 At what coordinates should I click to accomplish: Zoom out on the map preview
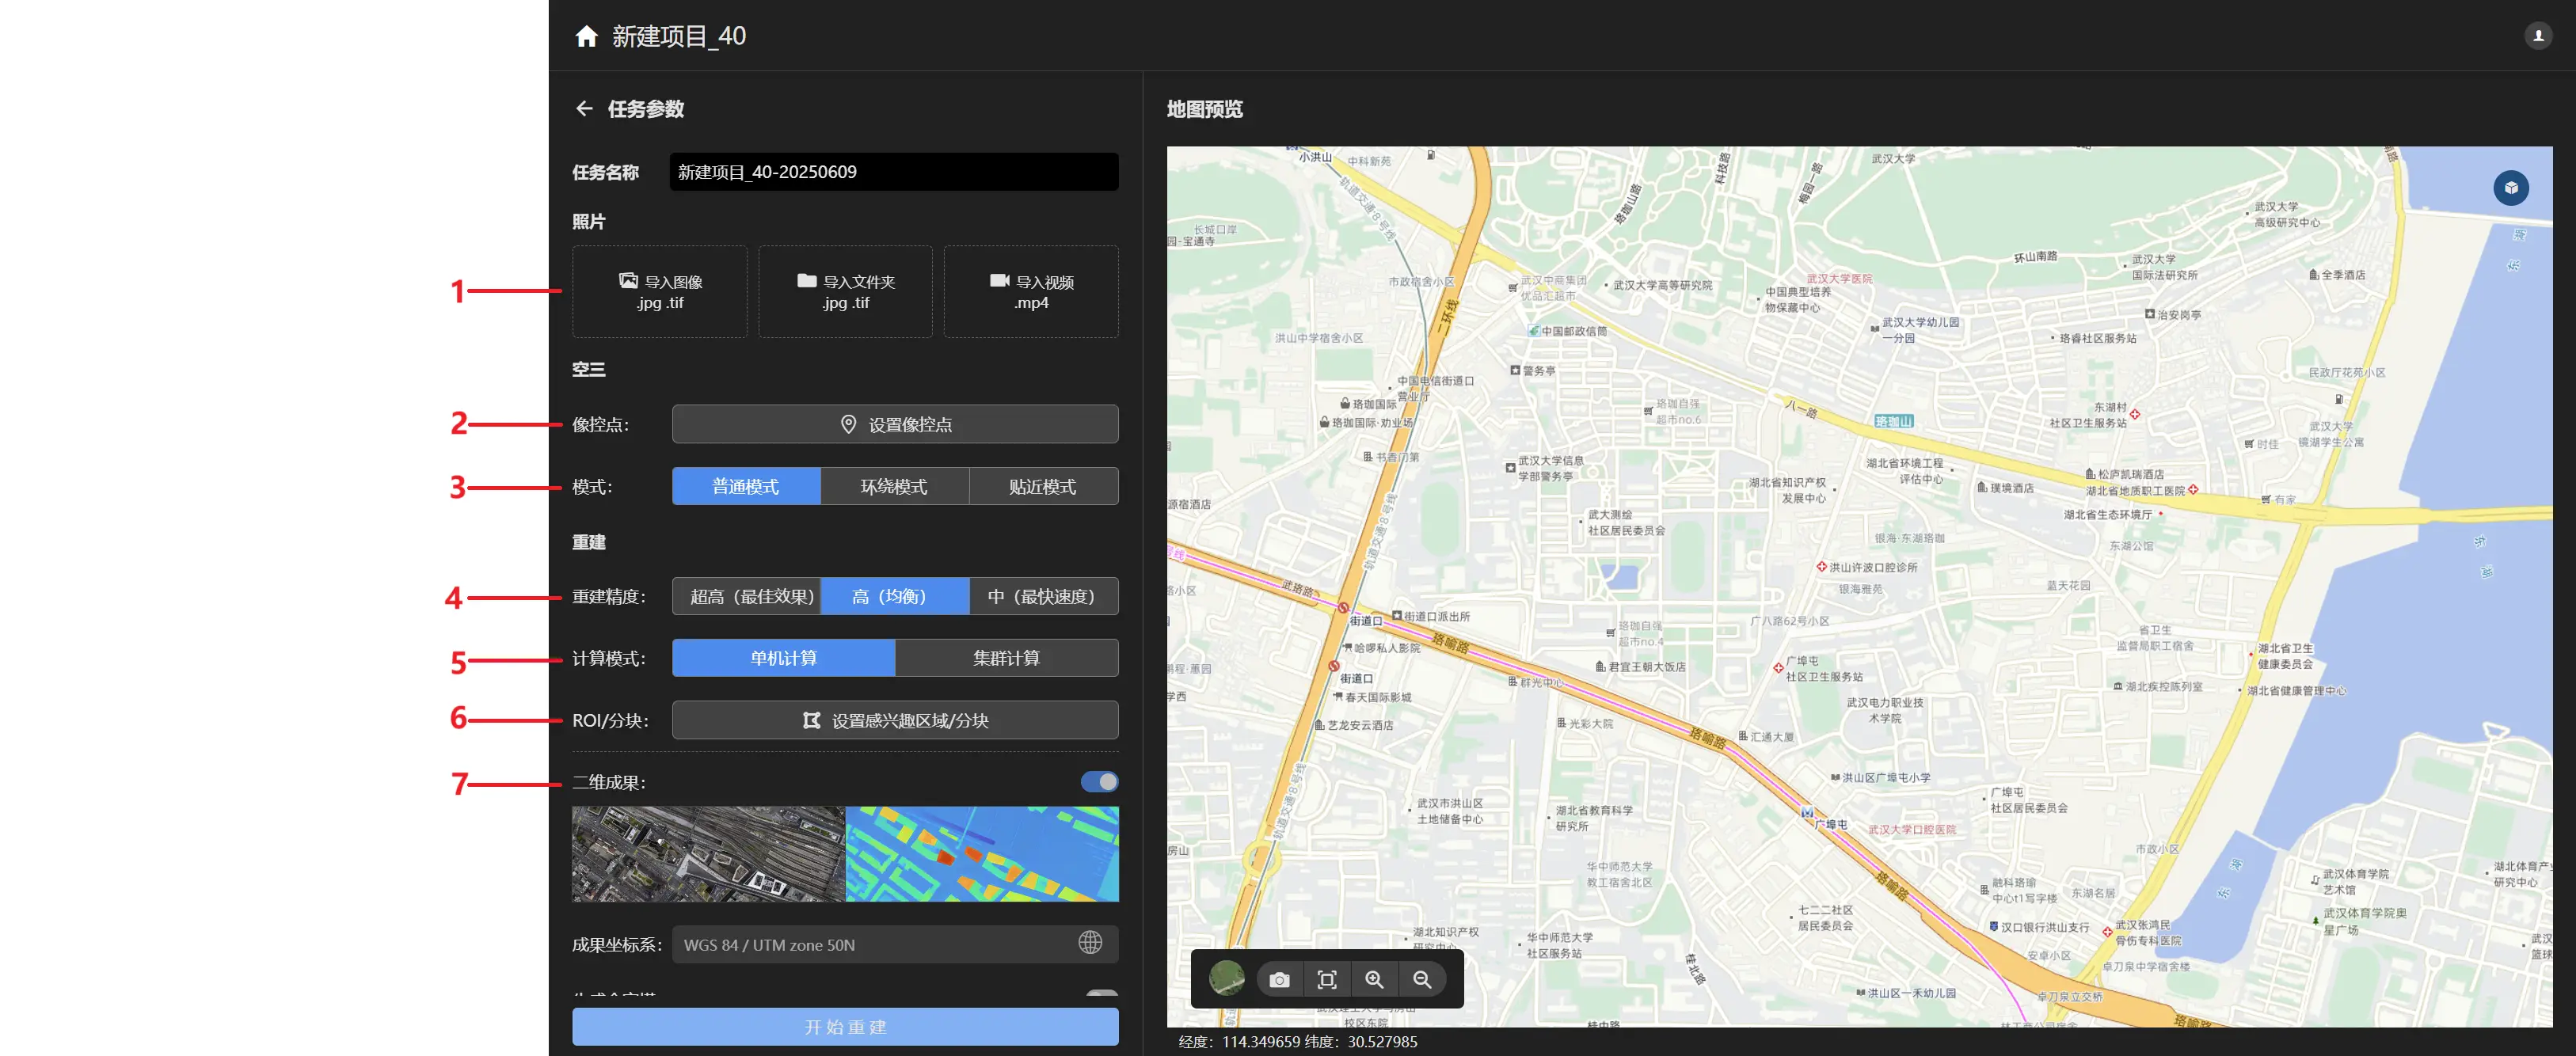pos(1422,979)
